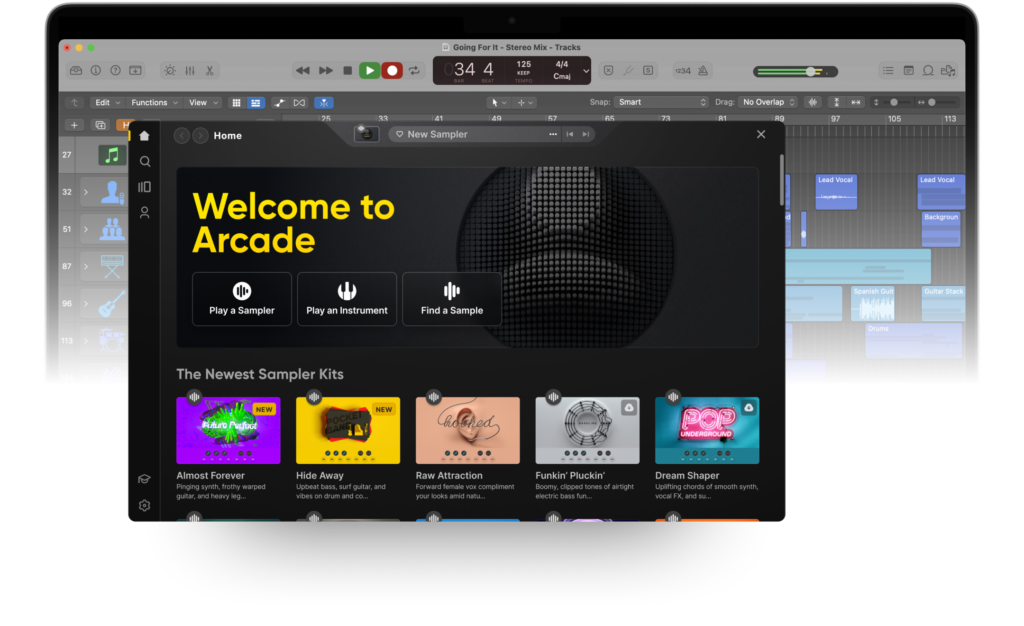Open the Search icon in Arcade sidebar

[145, 161]
